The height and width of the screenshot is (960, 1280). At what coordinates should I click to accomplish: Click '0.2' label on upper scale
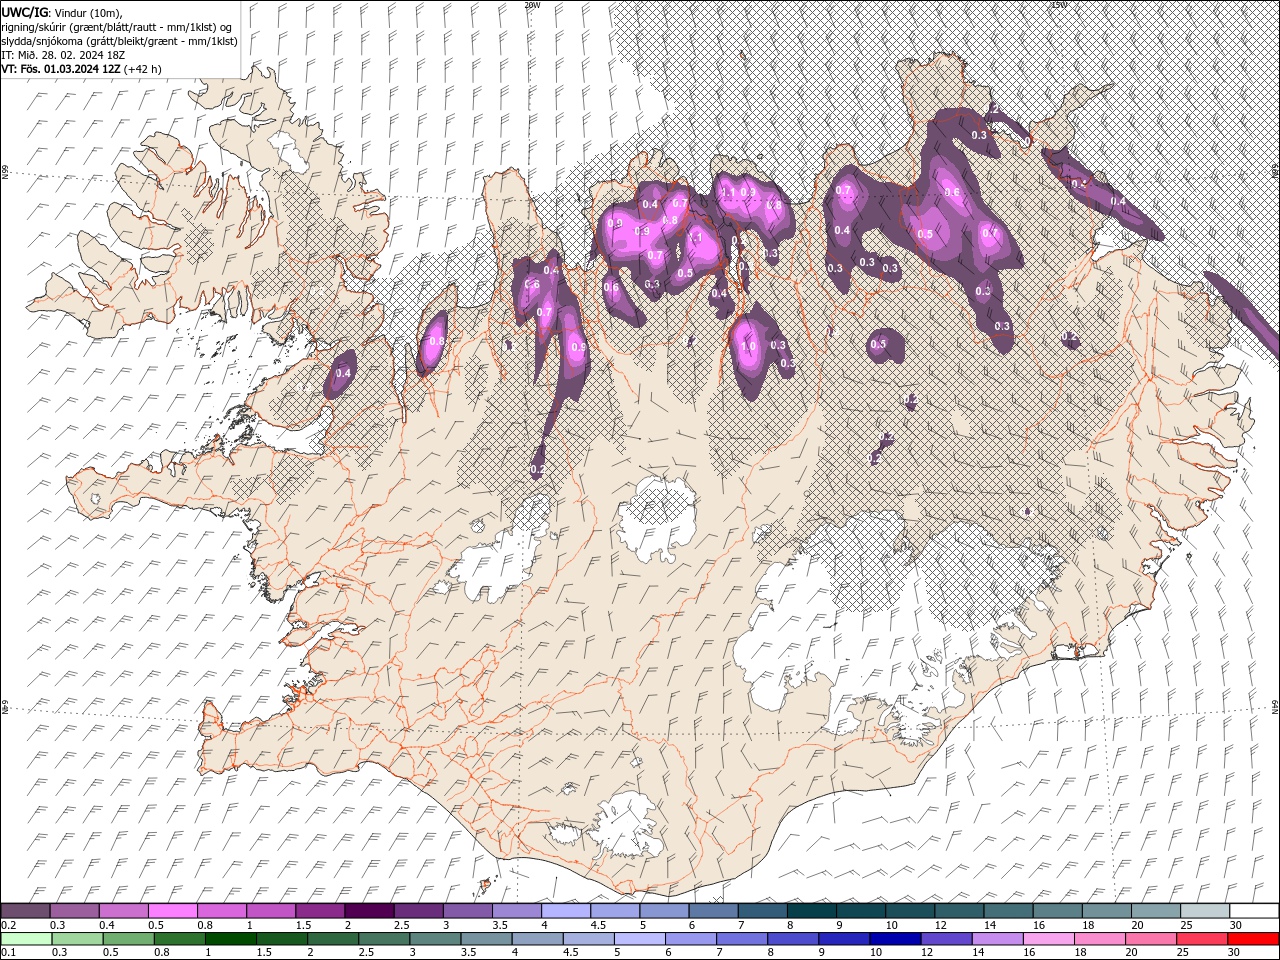point(9,925)
